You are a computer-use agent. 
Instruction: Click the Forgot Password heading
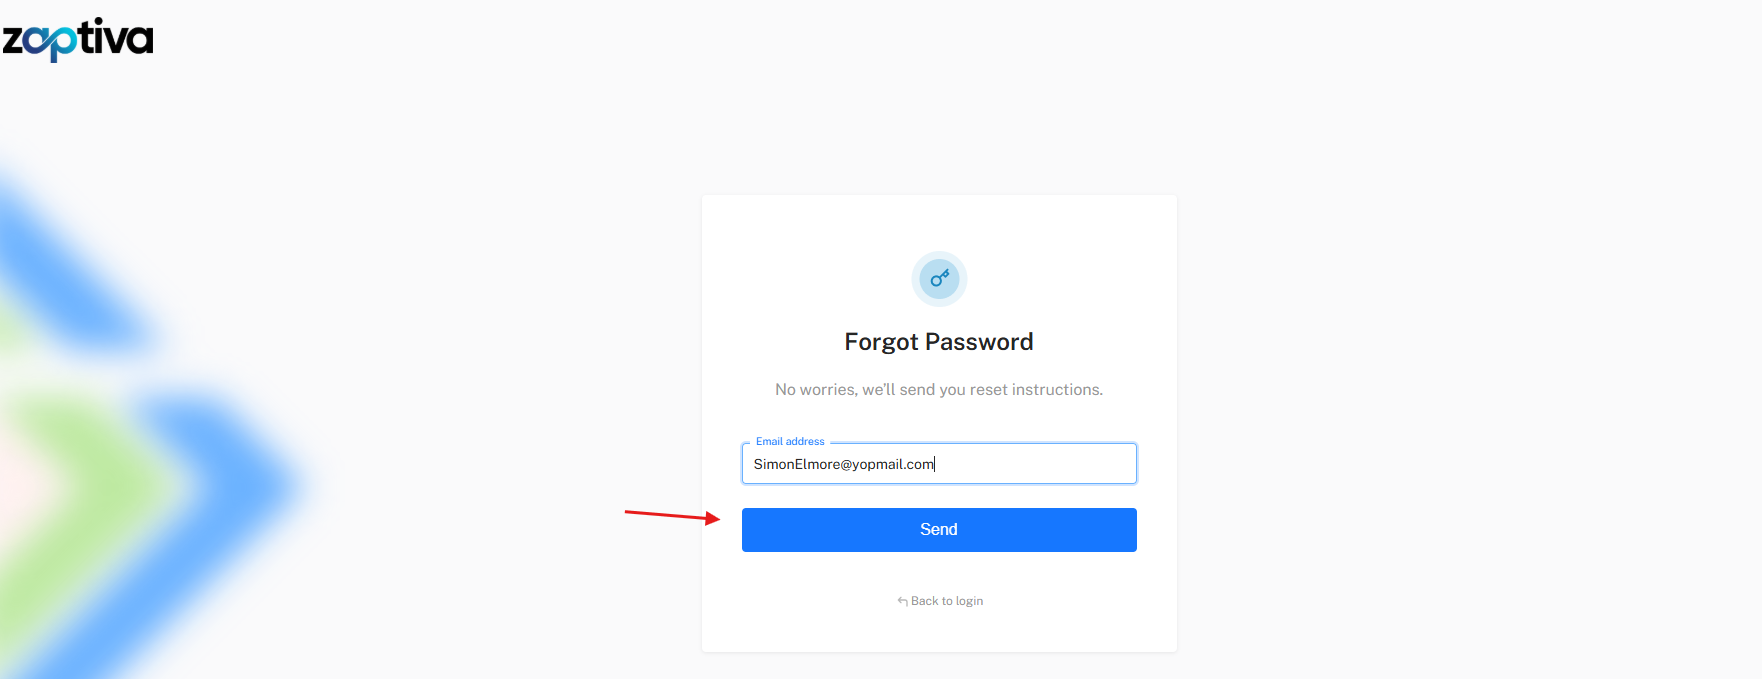(x=939, y=342)
